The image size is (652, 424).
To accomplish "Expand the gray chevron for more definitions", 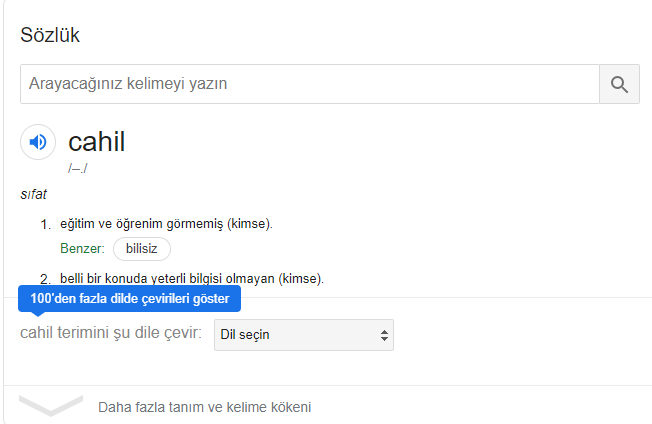I will pos(51,406).
